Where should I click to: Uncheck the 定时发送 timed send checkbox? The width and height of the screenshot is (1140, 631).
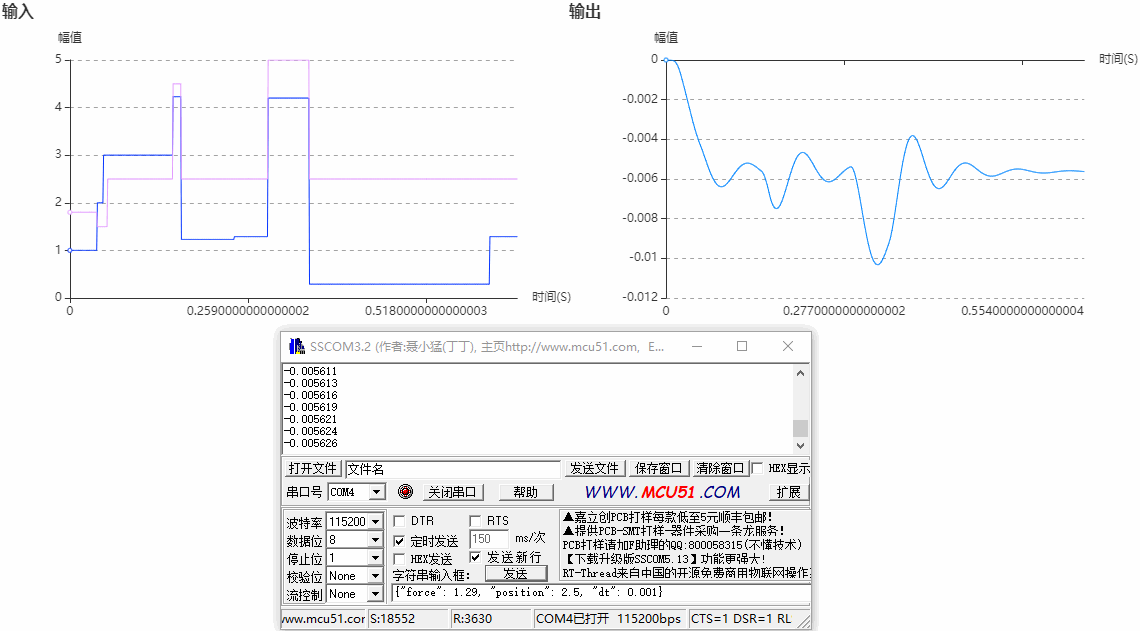coord(400,540)
